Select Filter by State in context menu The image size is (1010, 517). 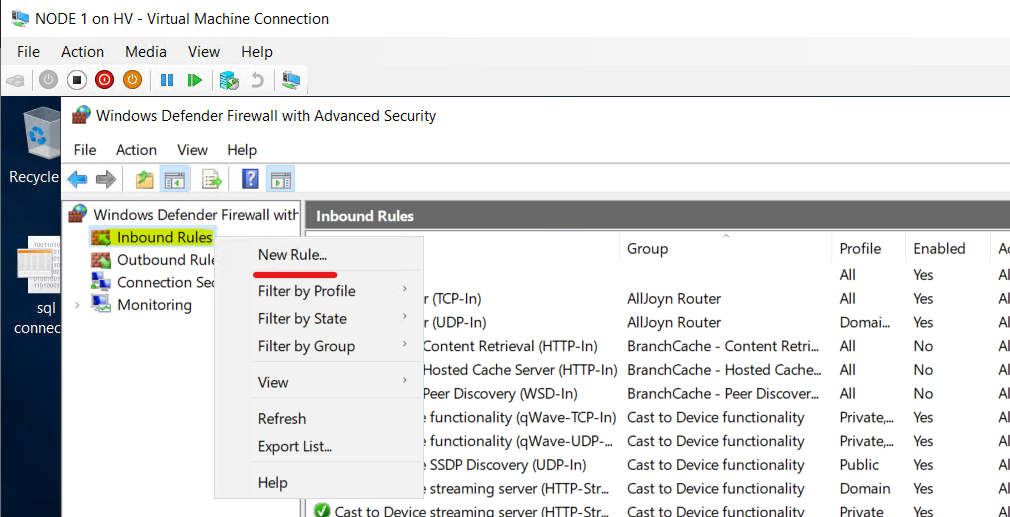tap(318, 319)
